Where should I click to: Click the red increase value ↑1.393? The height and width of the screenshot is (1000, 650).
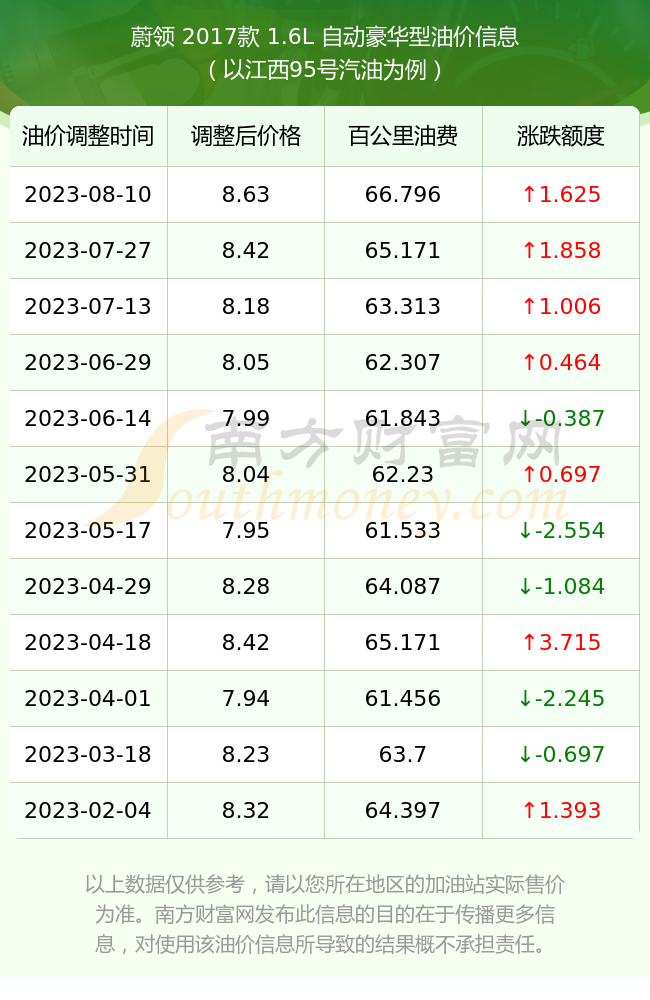click(x=561, y=811)
